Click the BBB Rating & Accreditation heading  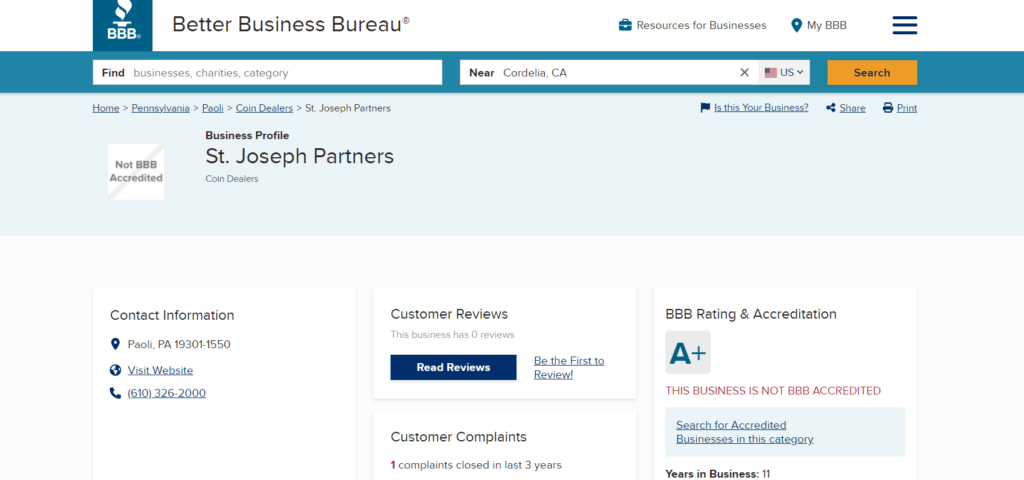[x=751, y=314]
